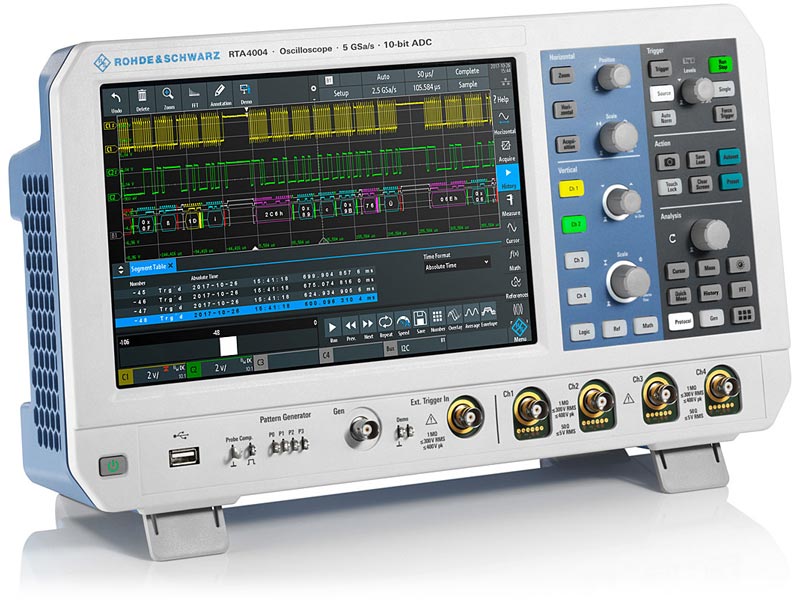Viewport: 800px width, 606px height.
Task: Push the camera screenshot hardware button
Action: pos(668,162)
